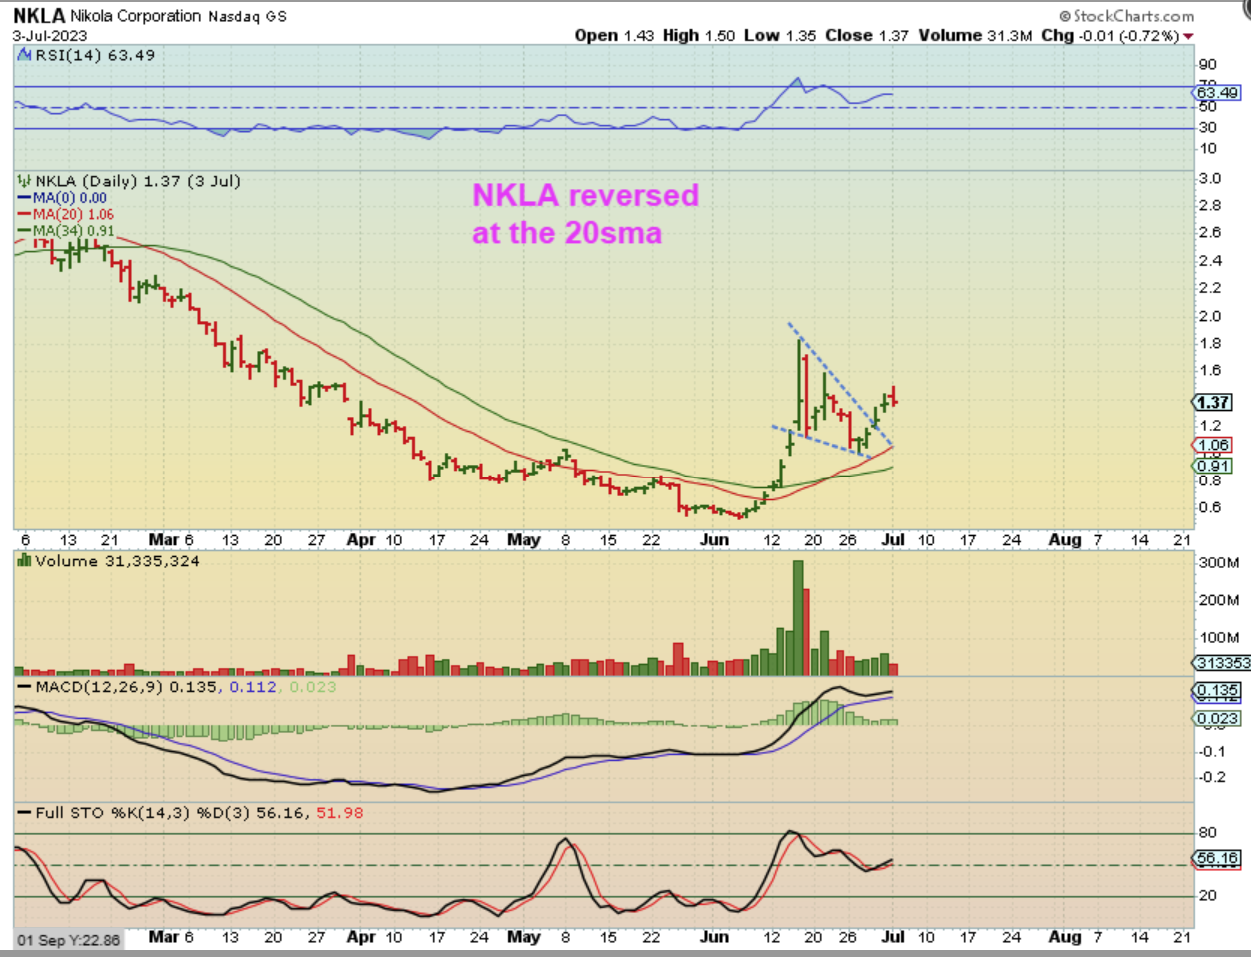1251x957 pixels.
Task: Click the 1.06 moving average price tag
Action: tap(1213, 446)
